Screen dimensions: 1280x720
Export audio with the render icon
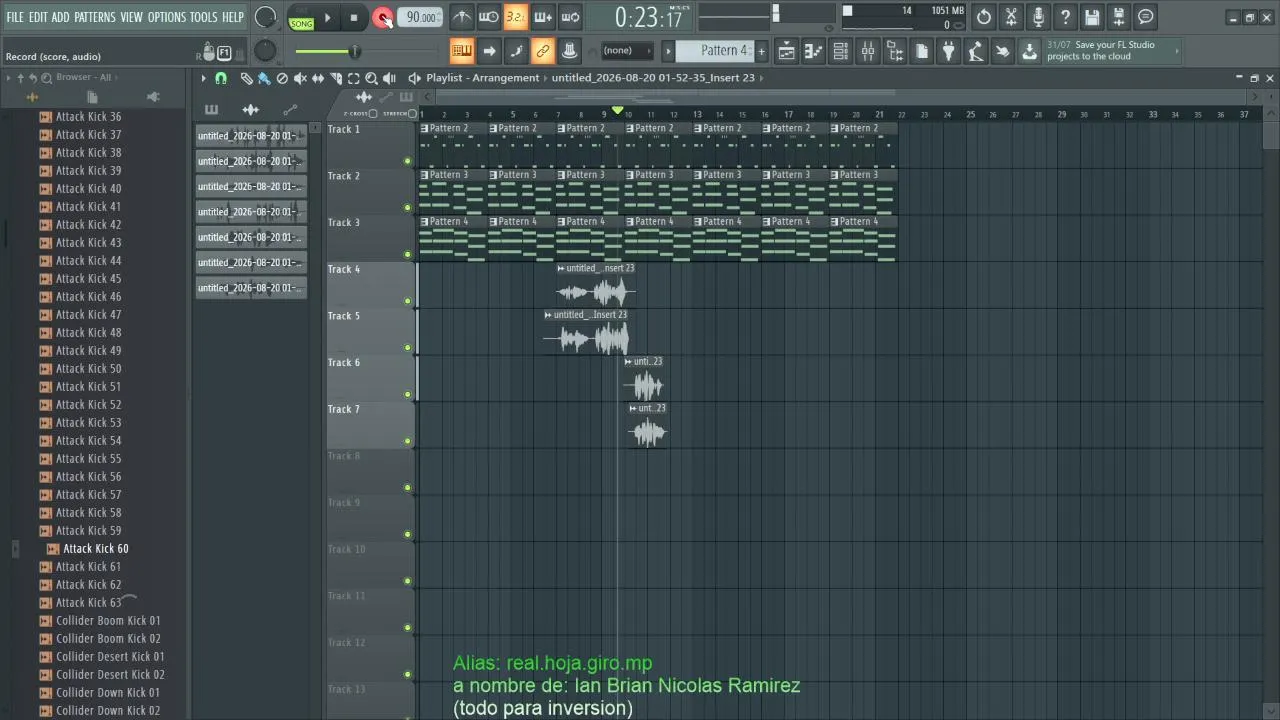click(x=1119, y=17)
